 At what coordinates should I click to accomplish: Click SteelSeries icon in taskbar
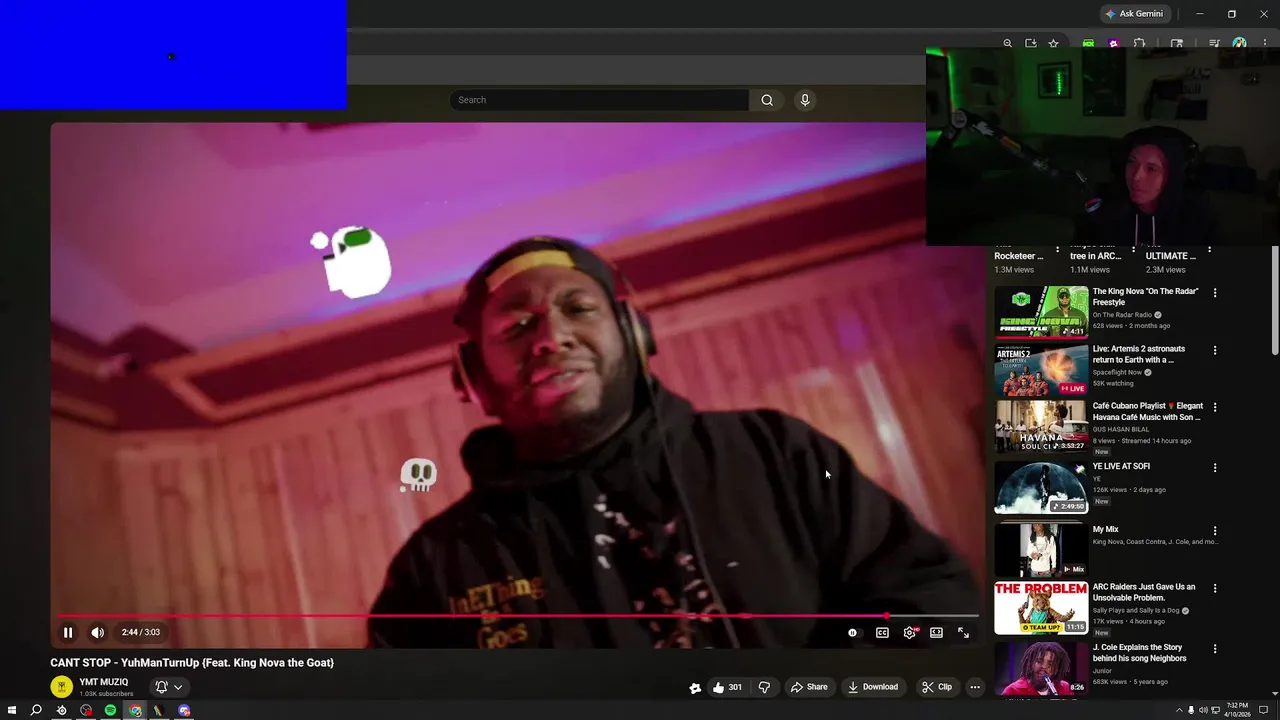(61, 710)
